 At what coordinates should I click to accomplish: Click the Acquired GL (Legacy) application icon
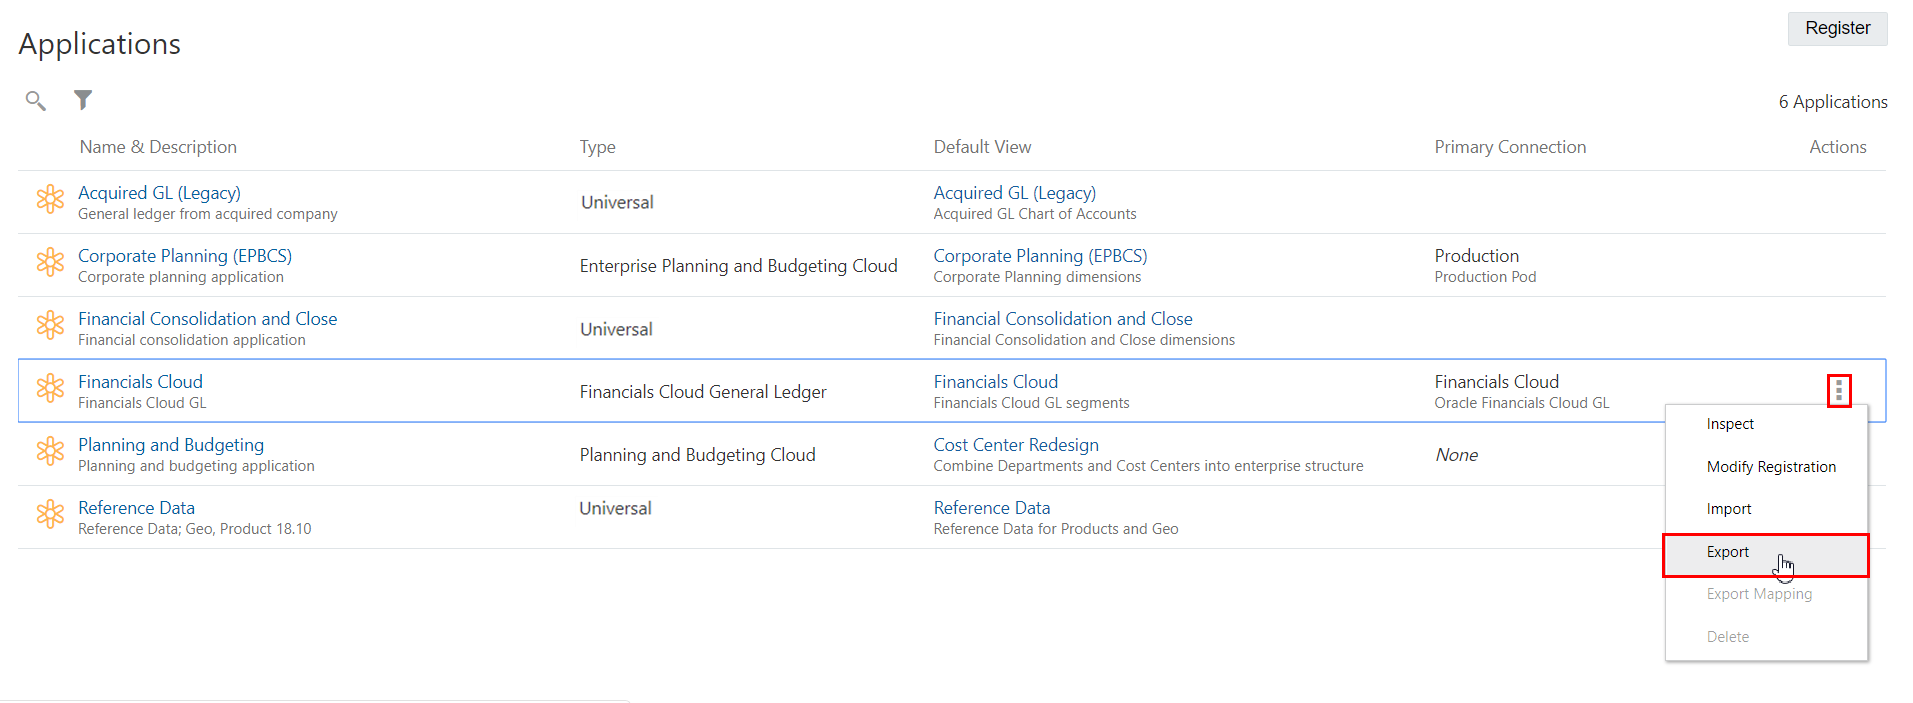(x=50, y=199)
